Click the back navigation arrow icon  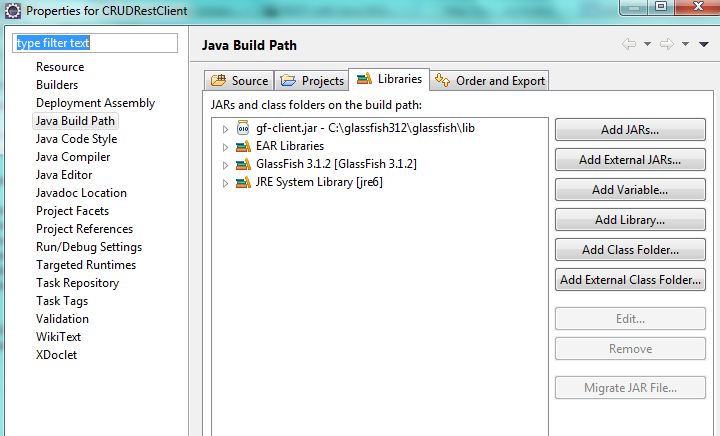click(629, 44)
